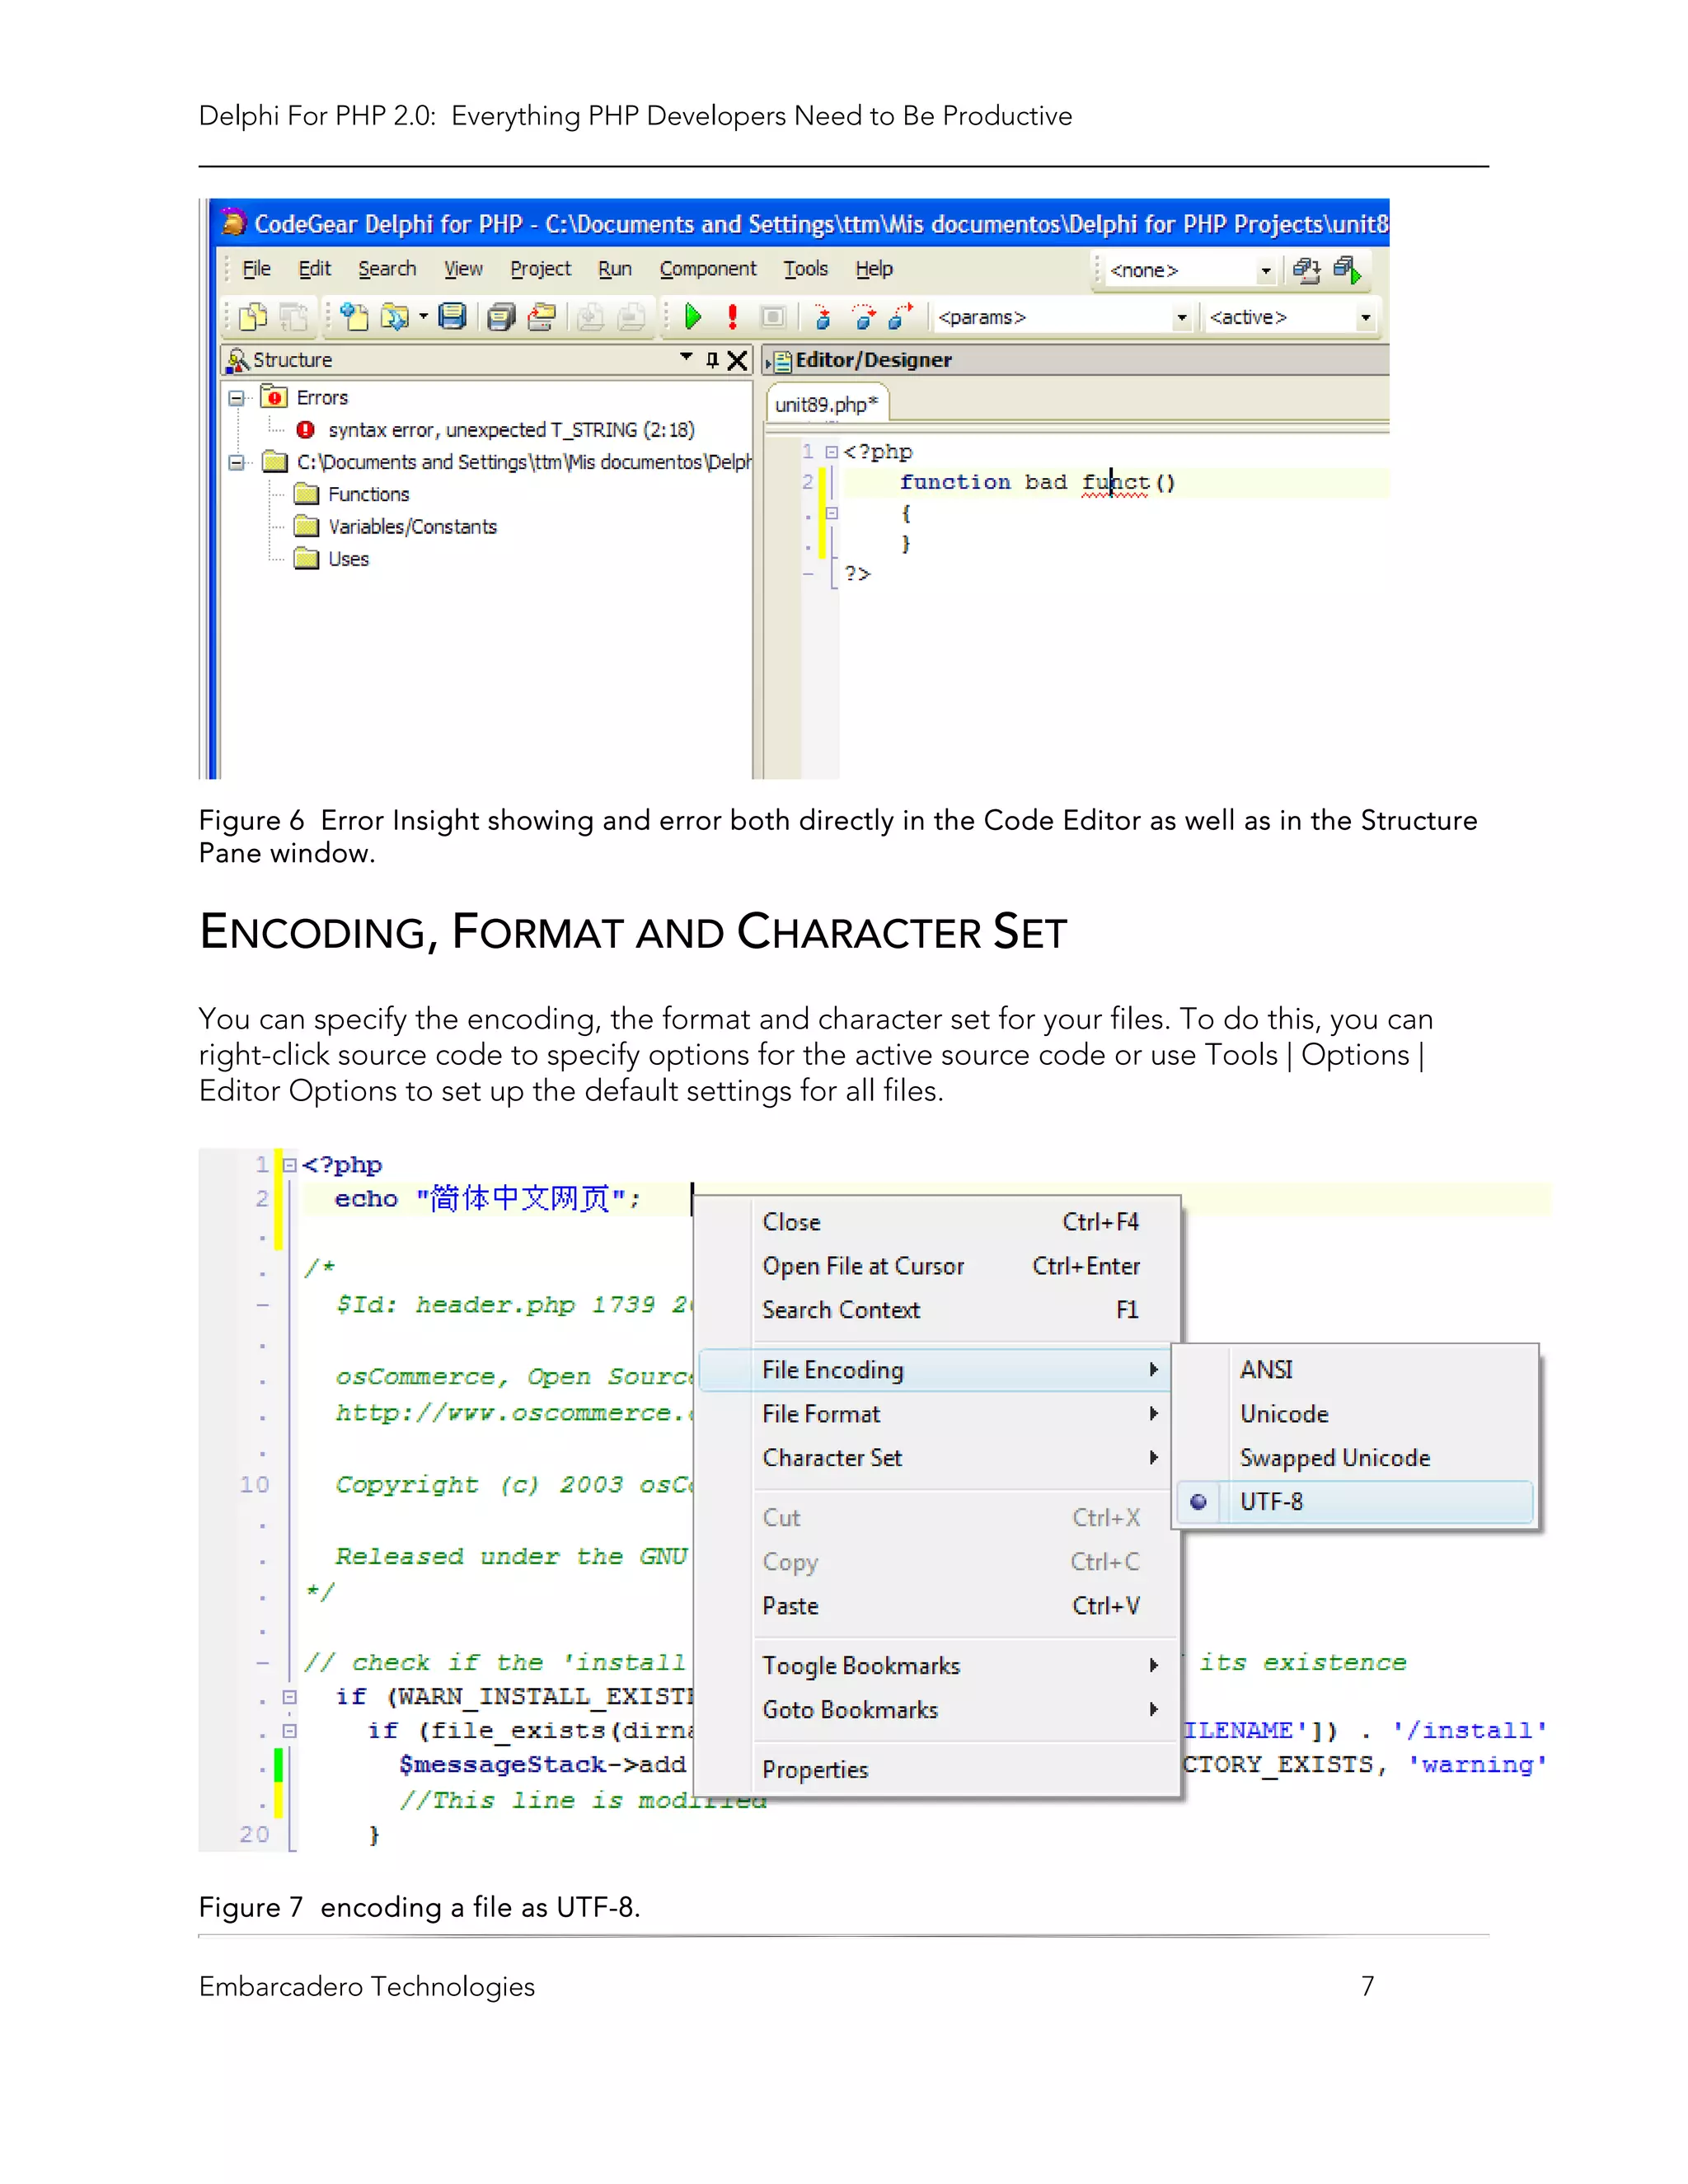
Task: Open the Run menu
Action: [615, 269]
